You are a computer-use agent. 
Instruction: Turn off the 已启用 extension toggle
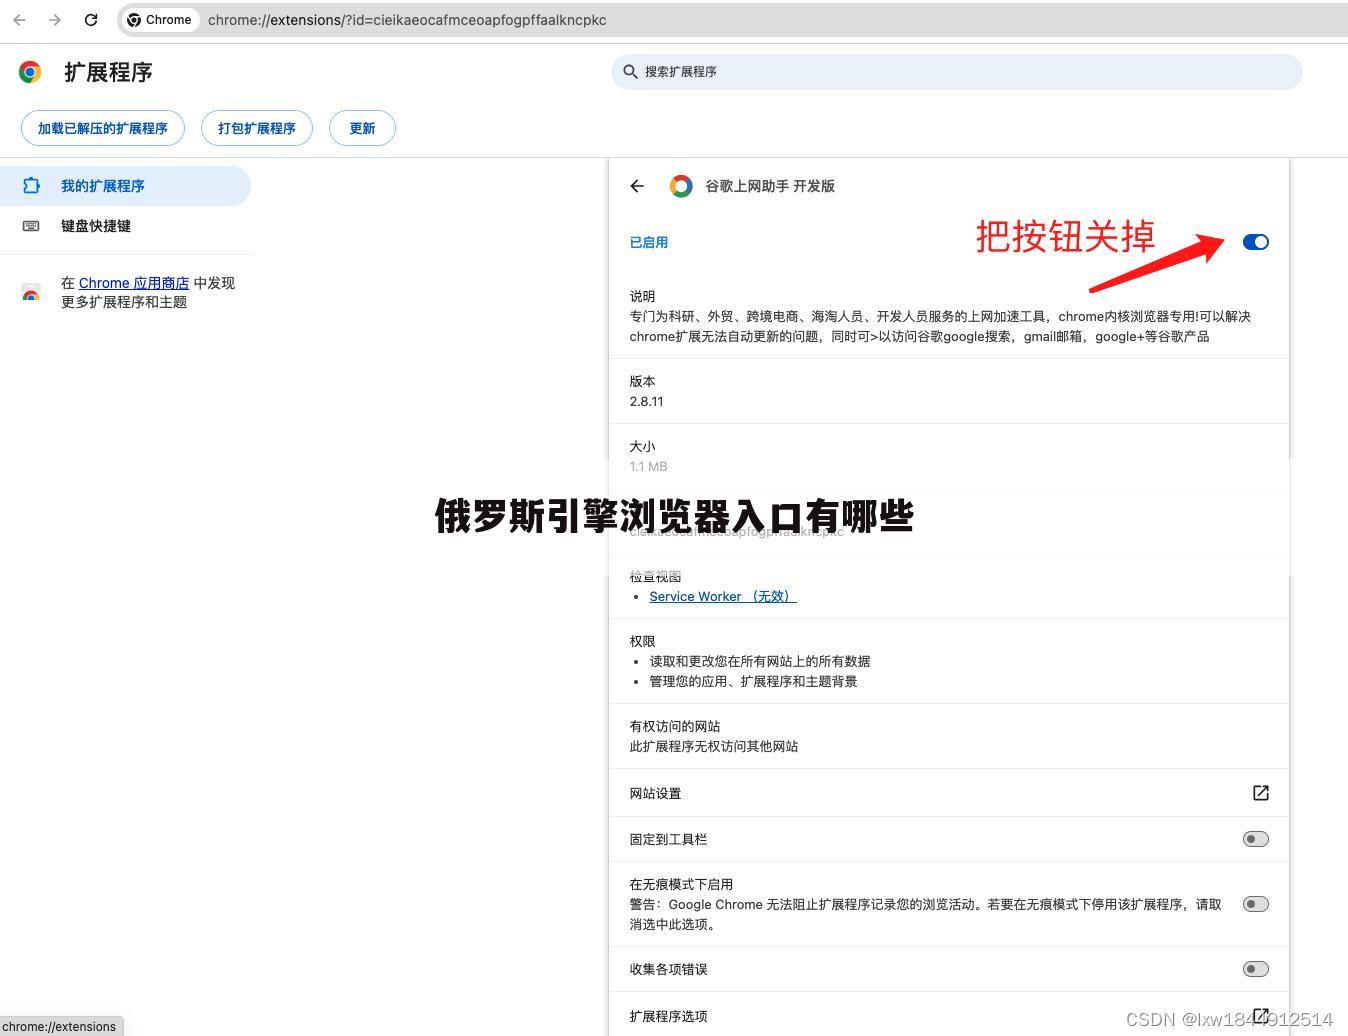tap(1256, 242)
